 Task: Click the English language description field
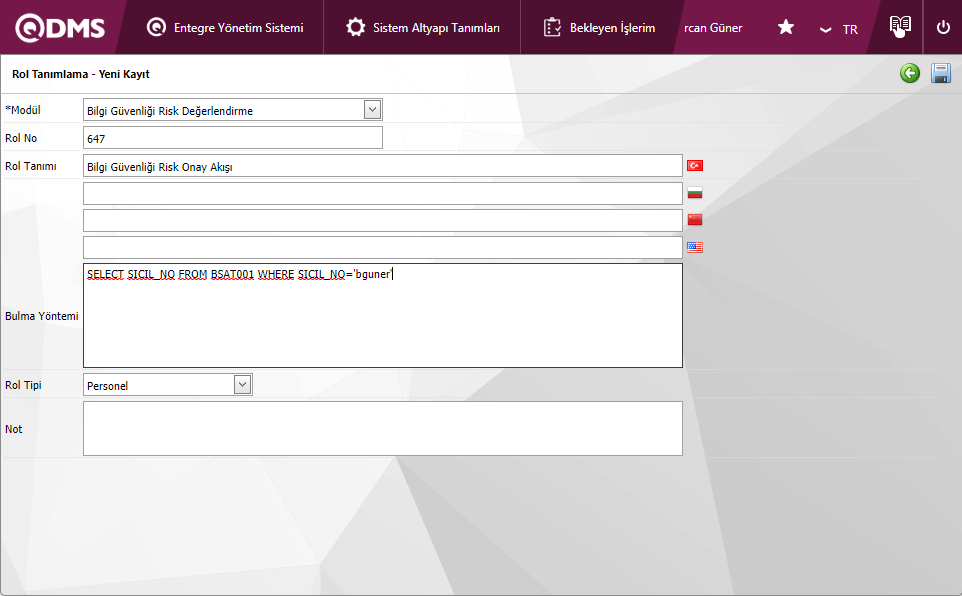[x=383, y=247]
